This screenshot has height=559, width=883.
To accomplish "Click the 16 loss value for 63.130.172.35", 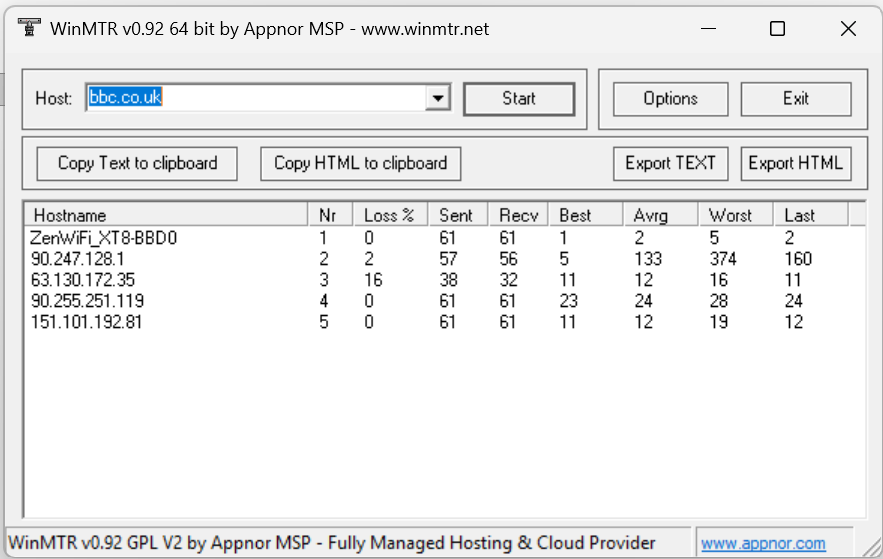I will point(373,280).
